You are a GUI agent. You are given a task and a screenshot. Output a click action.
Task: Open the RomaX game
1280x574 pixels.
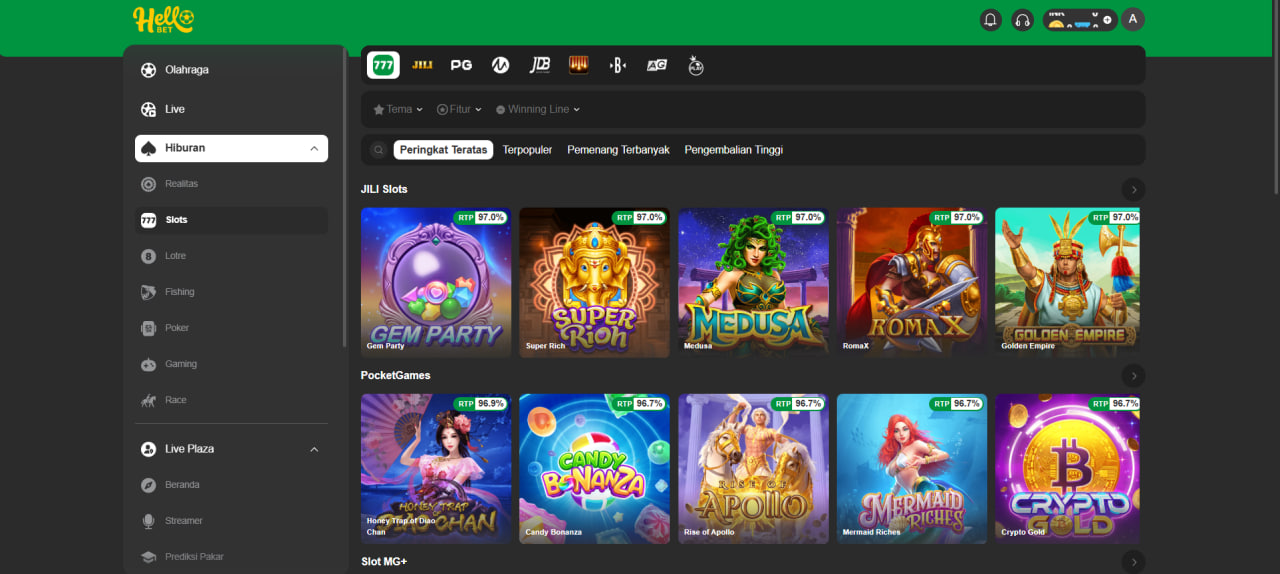(x=912, y=282)
